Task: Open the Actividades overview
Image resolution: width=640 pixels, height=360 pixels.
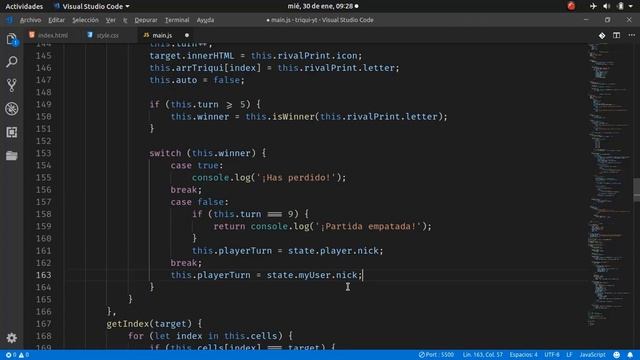Action: [x=24, y=6]
